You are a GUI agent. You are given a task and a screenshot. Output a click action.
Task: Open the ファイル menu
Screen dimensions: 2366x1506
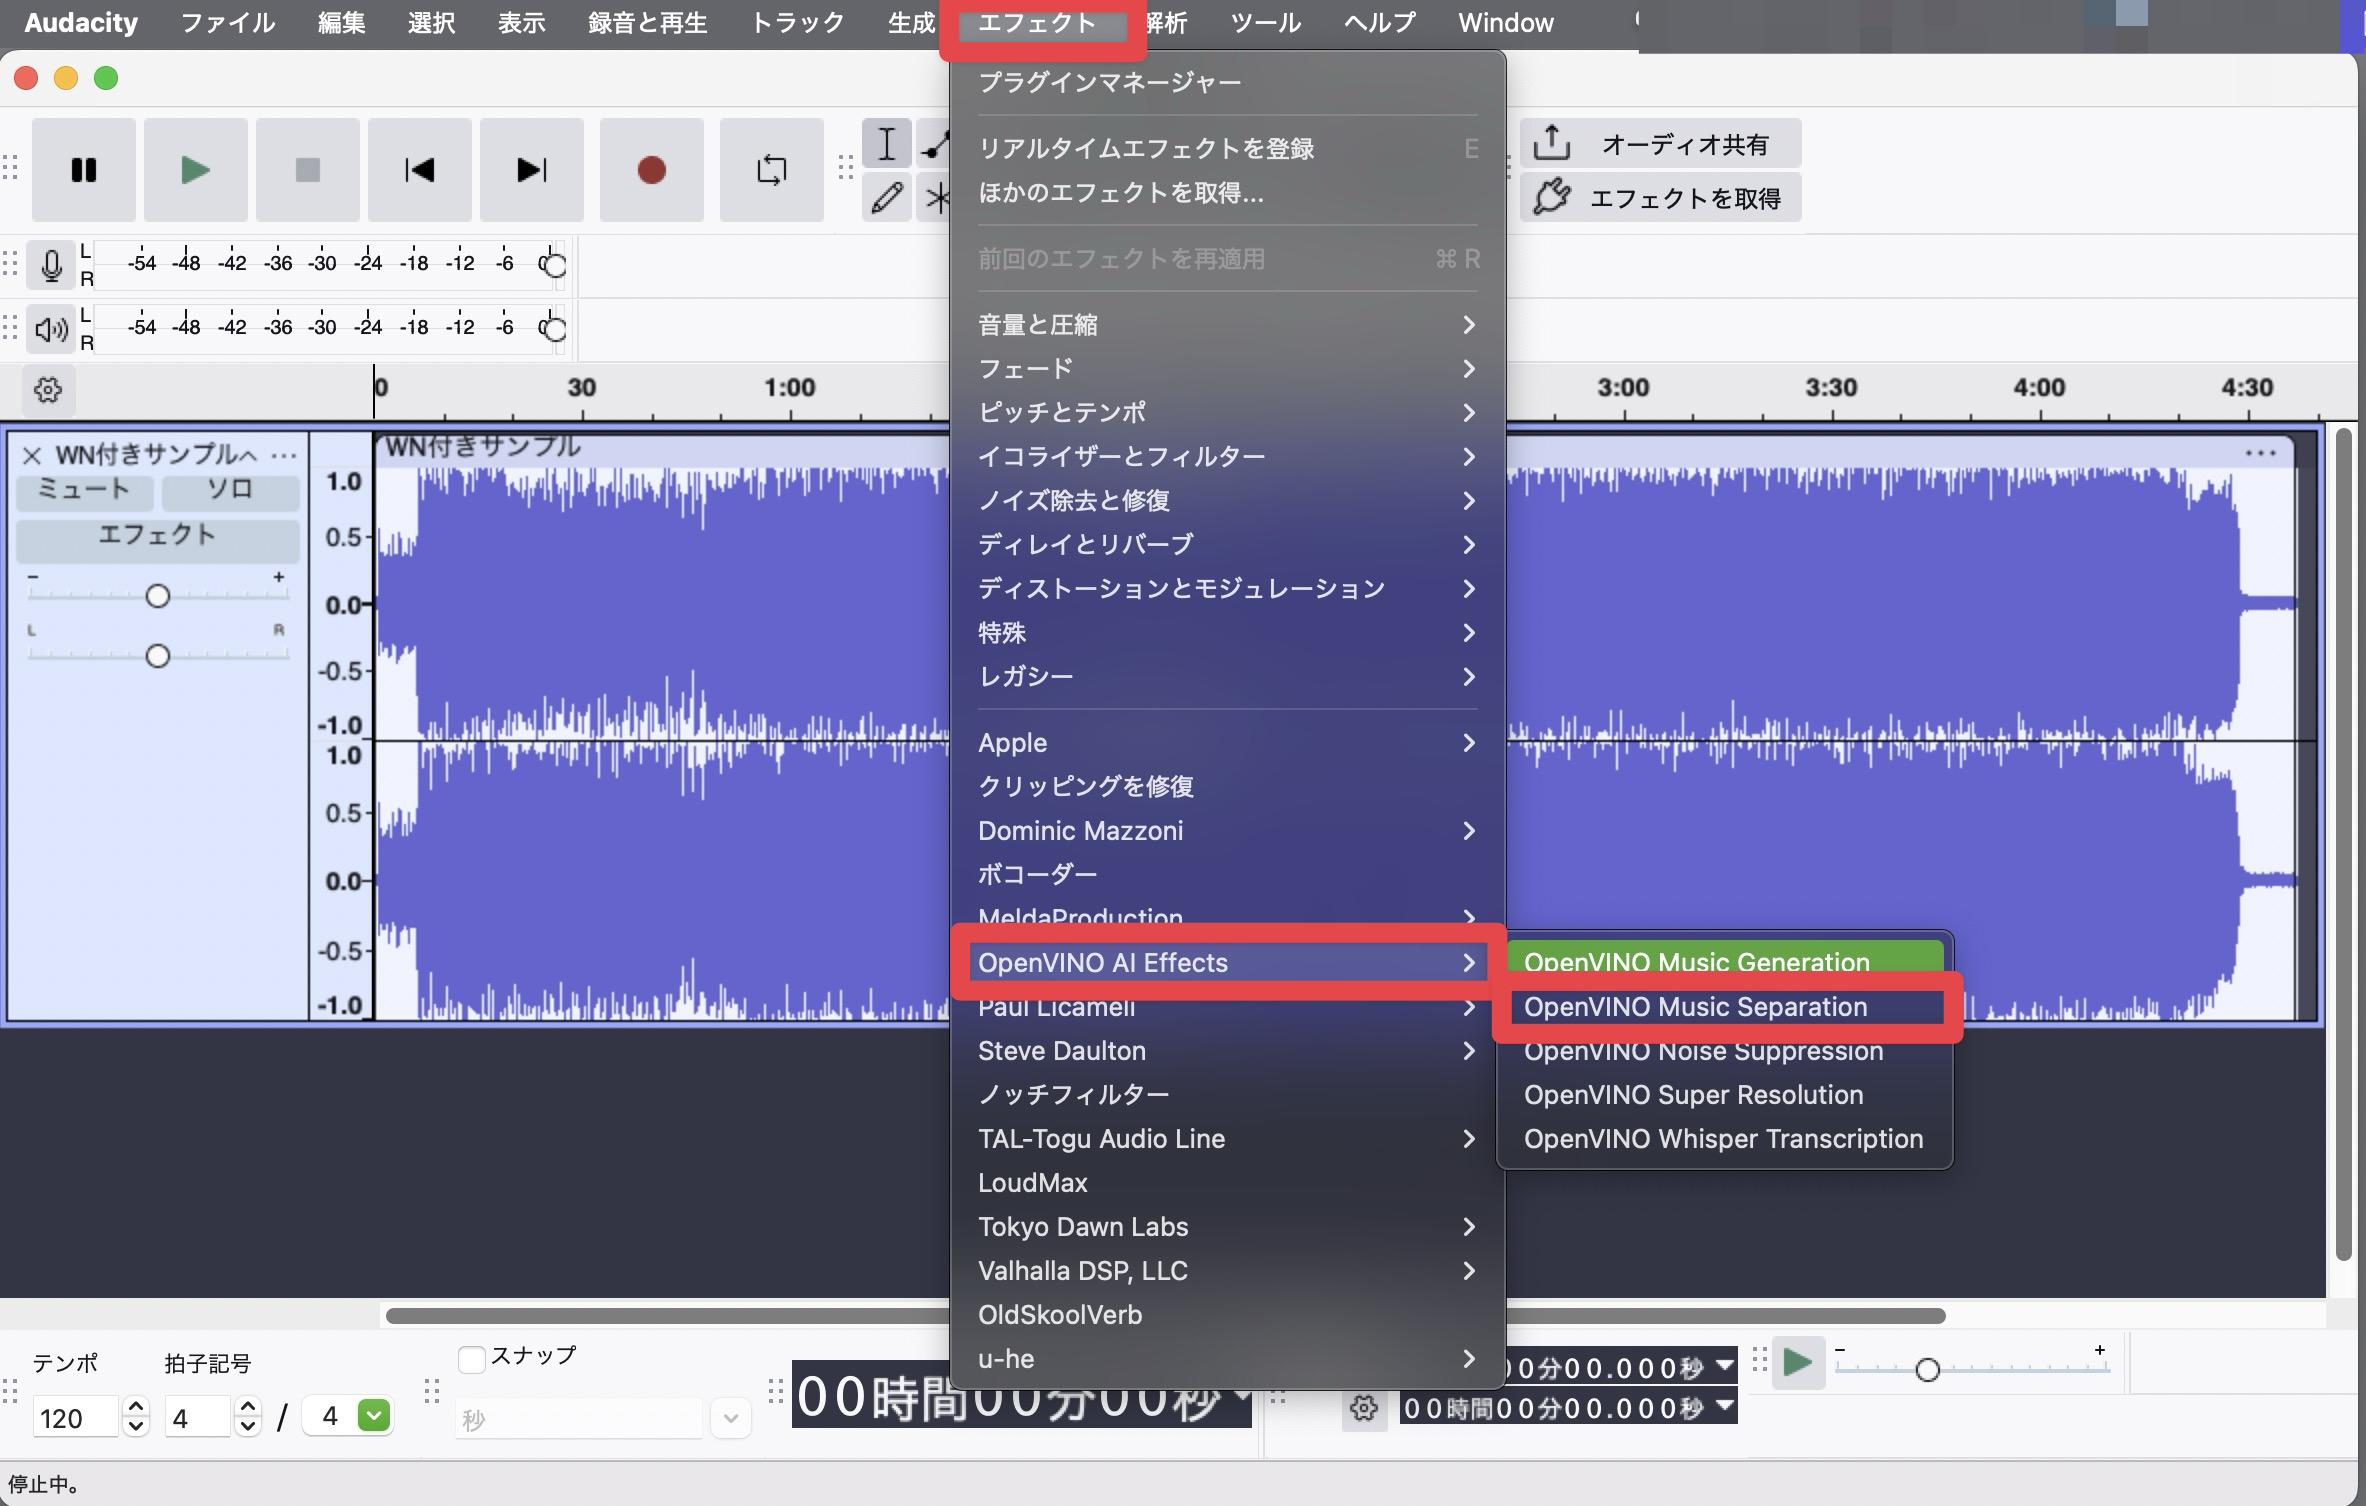pyautogui.click(x=227, y=22)
